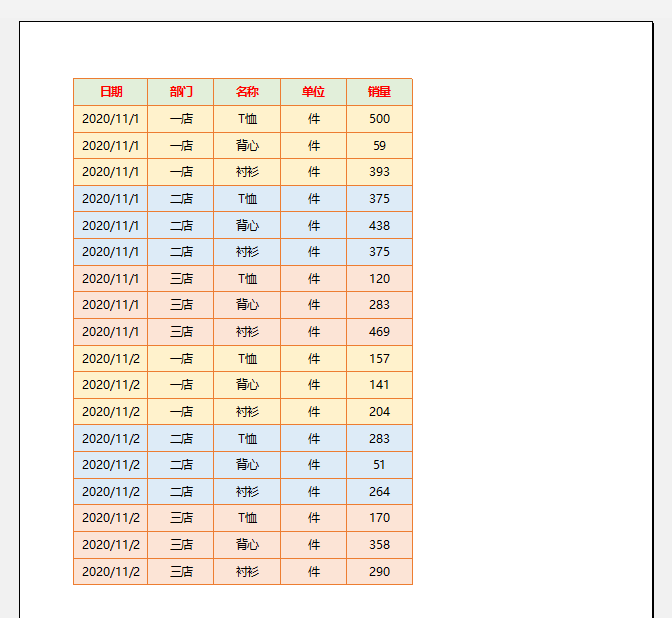Click the sales value 51

pos(379,465)
